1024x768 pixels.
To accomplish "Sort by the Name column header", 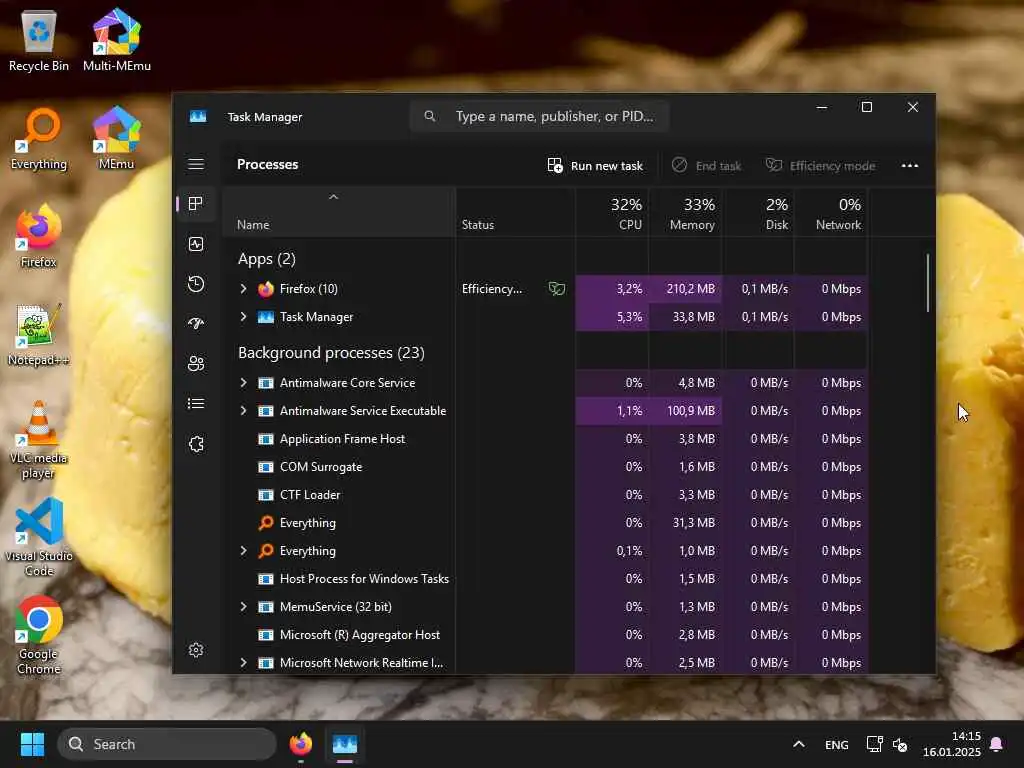I will pyautogui.click(x=338, y=213).
